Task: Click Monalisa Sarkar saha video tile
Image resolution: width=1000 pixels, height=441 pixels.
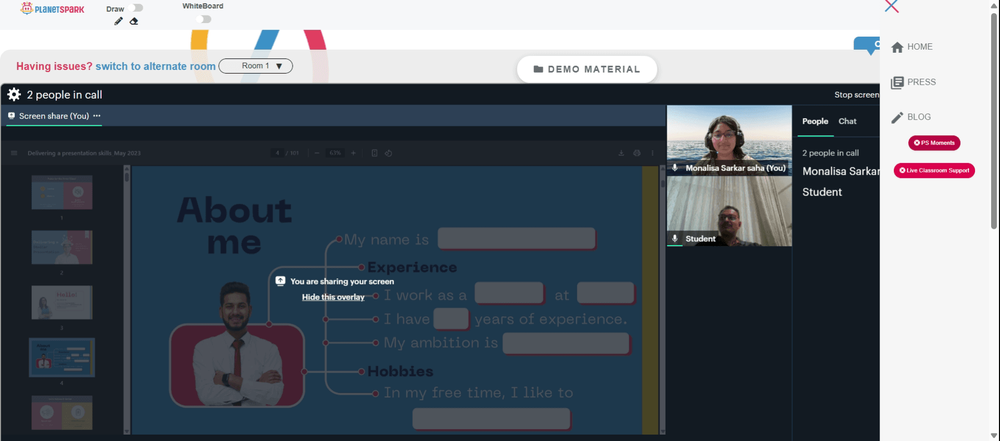Action: click(729, 140)
